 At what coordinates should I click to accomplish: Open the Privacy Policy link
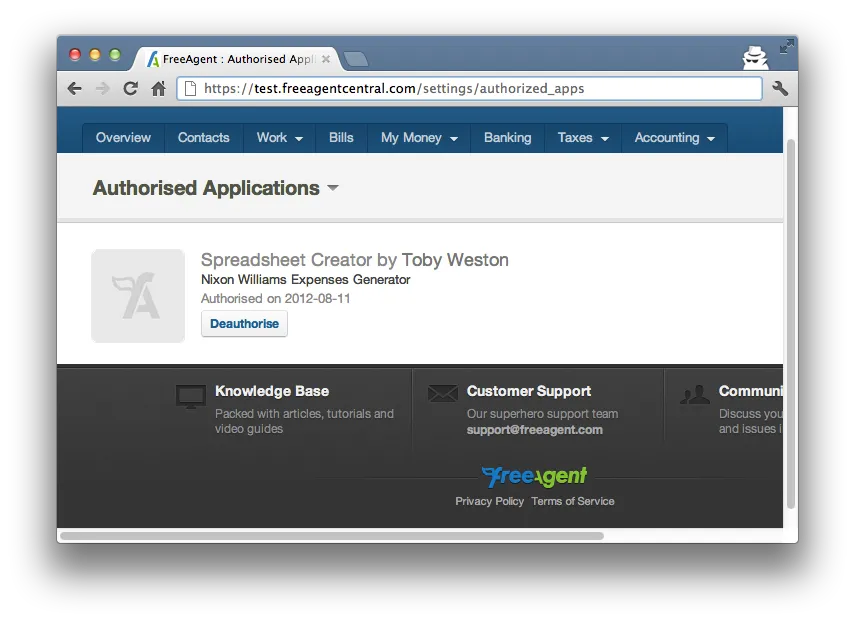(490, 502)
